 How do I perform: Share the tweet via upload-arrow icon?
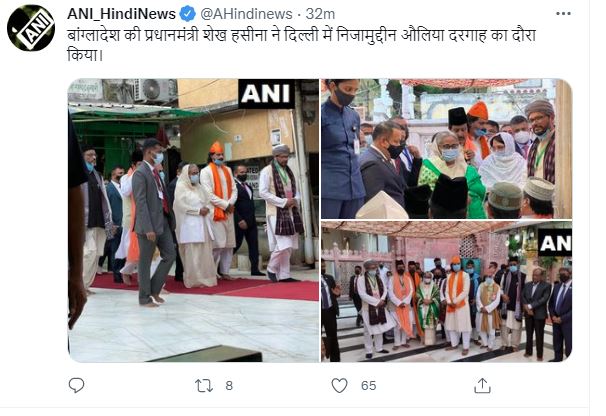[482, 385]
